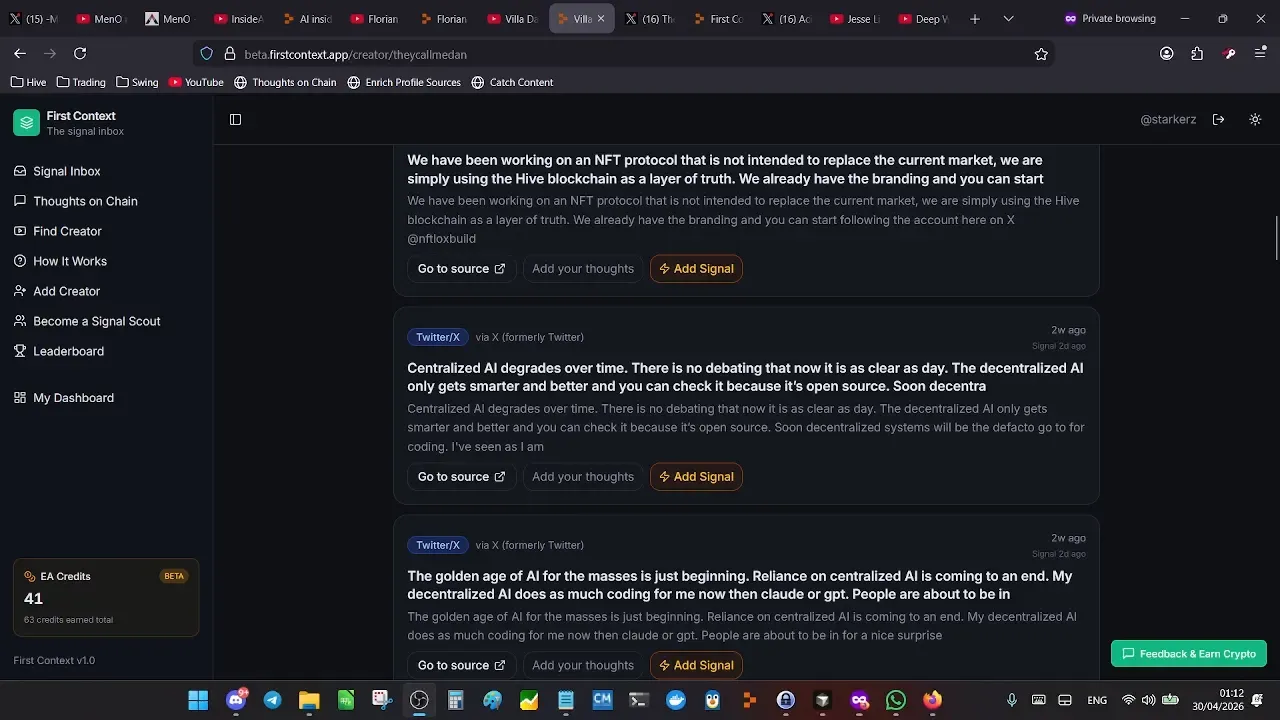Click the First Context logo icon
1280x720 pixels.
(27, 122)
